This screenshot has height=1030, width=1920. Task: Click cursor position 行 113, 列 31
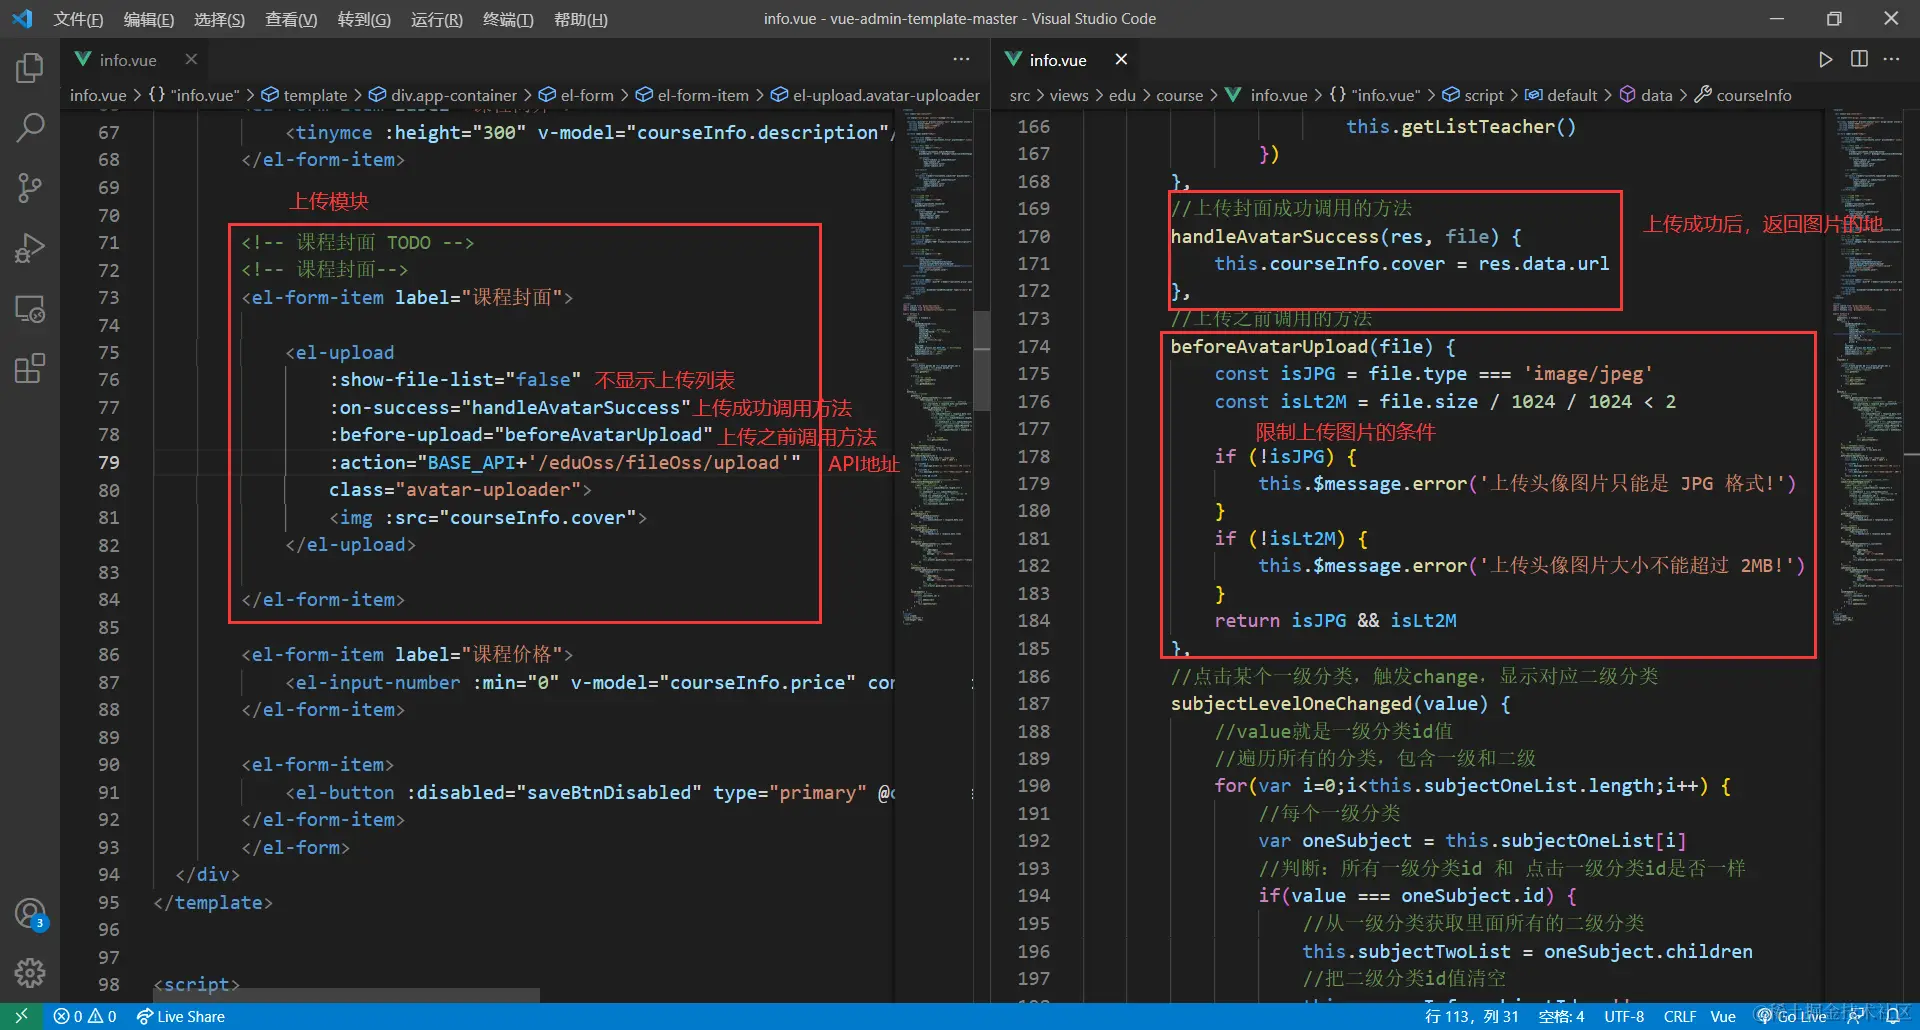click(x=1472, y=1016)
